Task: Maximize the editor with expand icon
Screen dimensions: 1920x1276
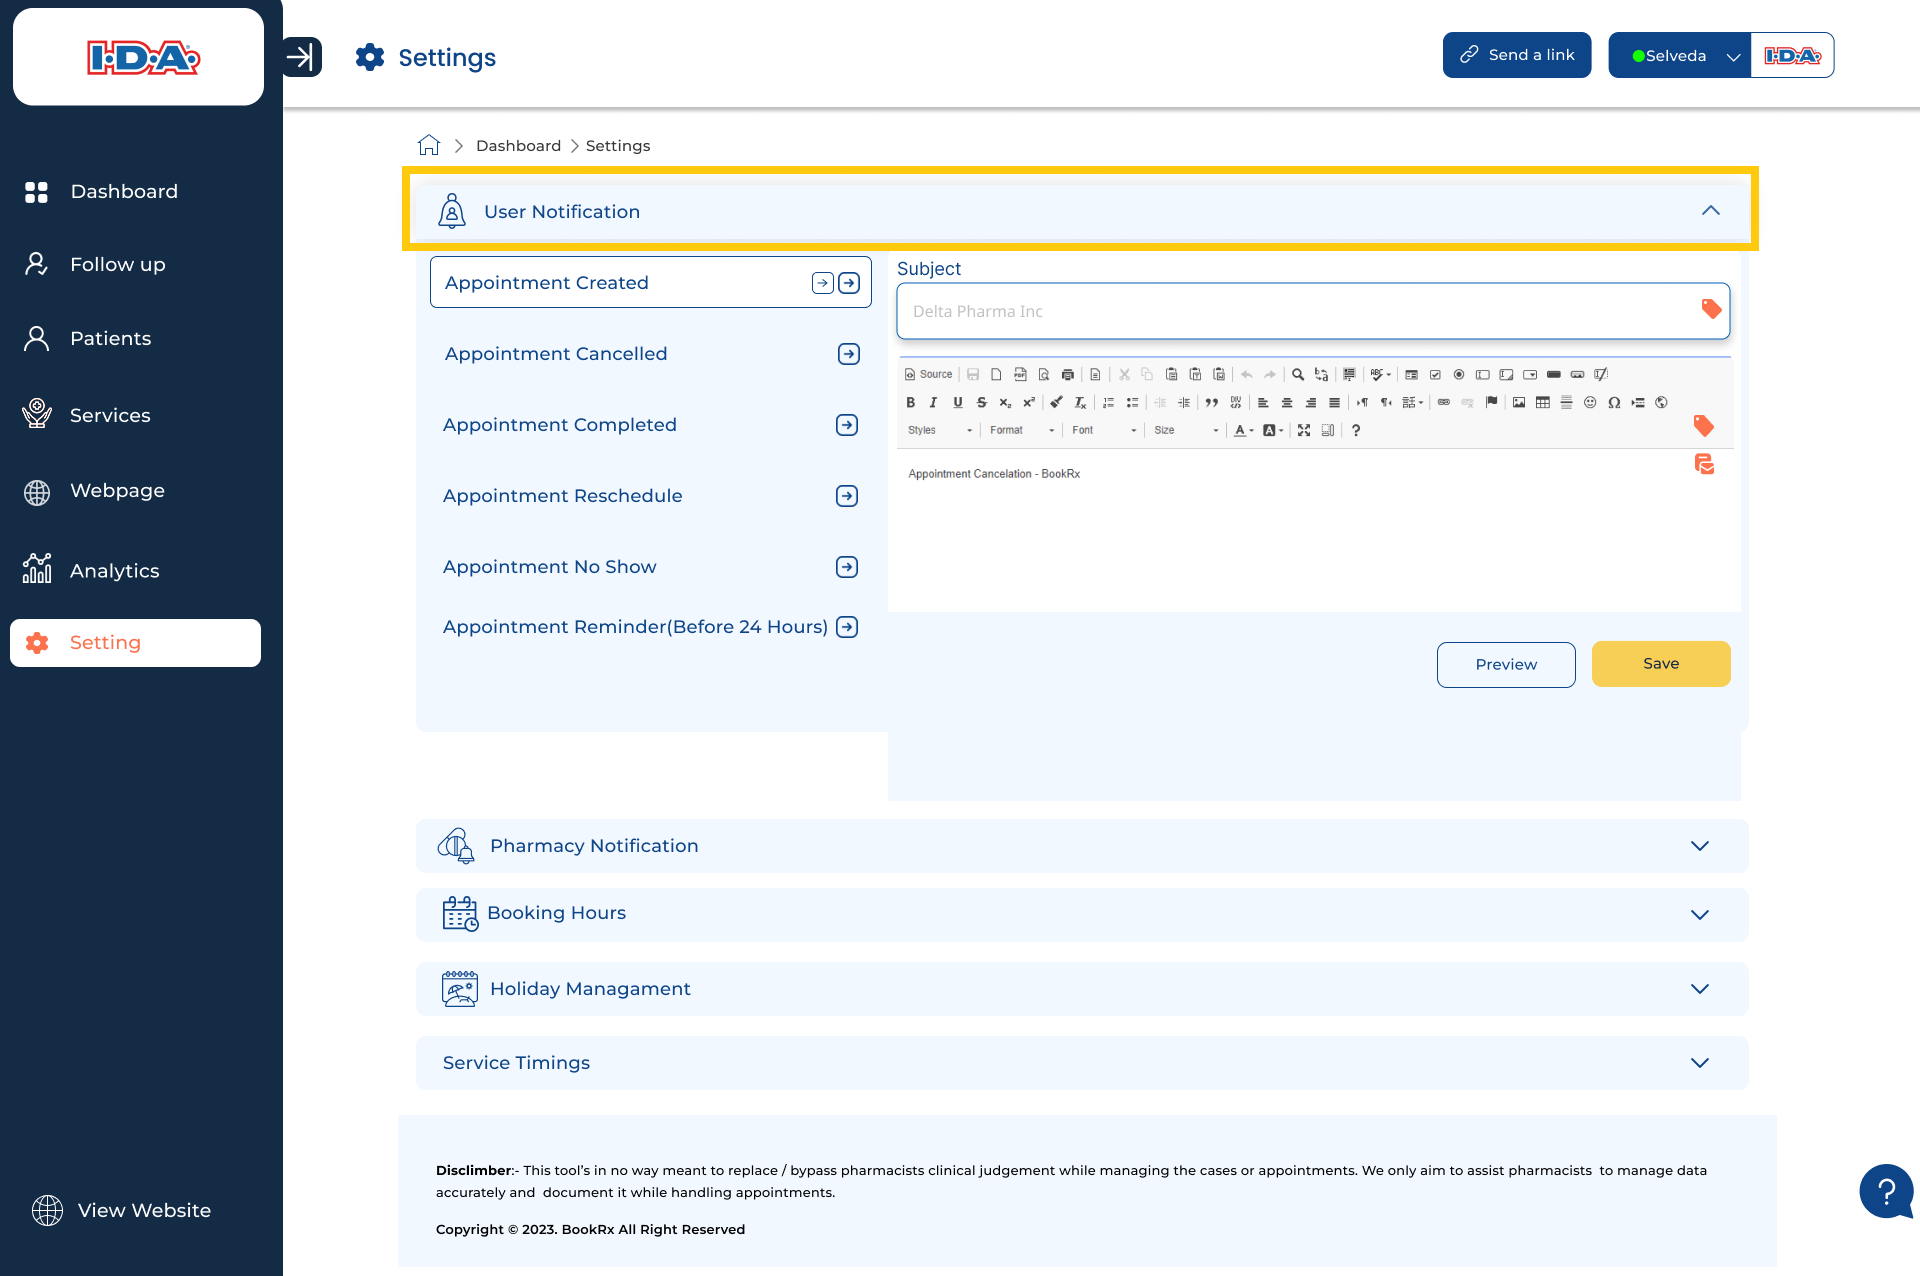Action: [1303, 430]
